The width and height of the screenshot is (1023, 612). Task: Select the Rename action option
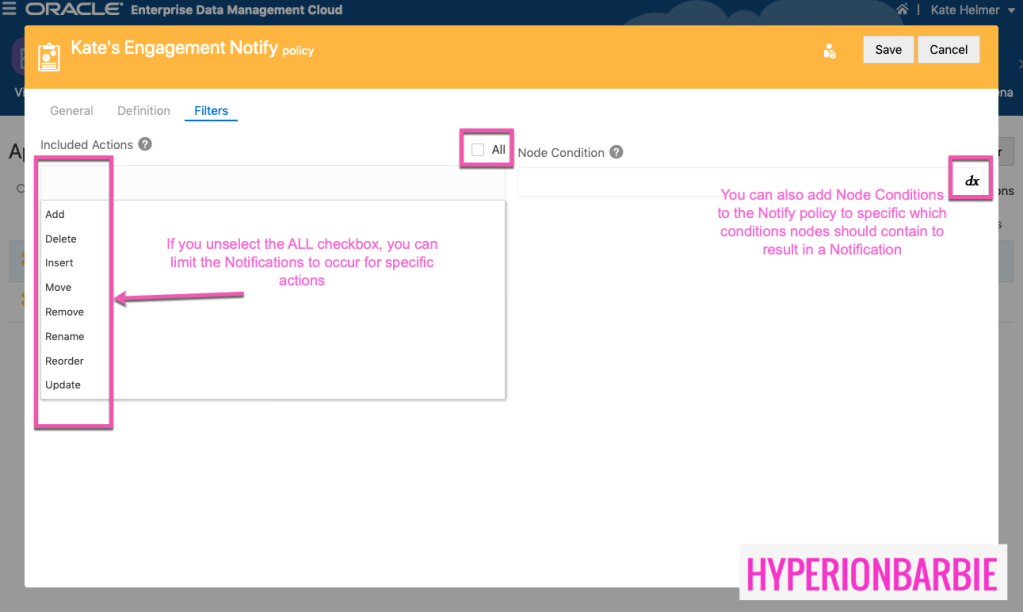coord(64,336)
